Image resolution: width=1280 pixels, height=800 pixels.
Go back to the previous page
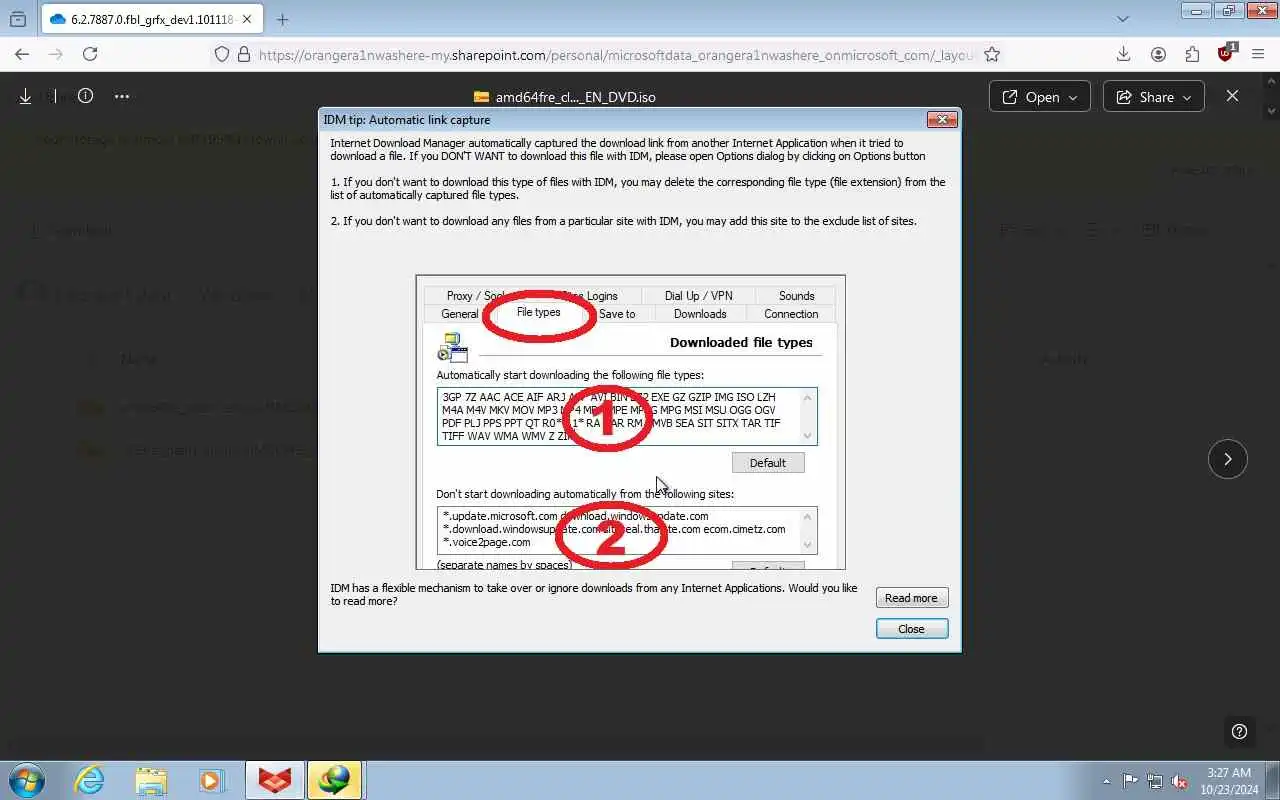(x=22, y=54)
